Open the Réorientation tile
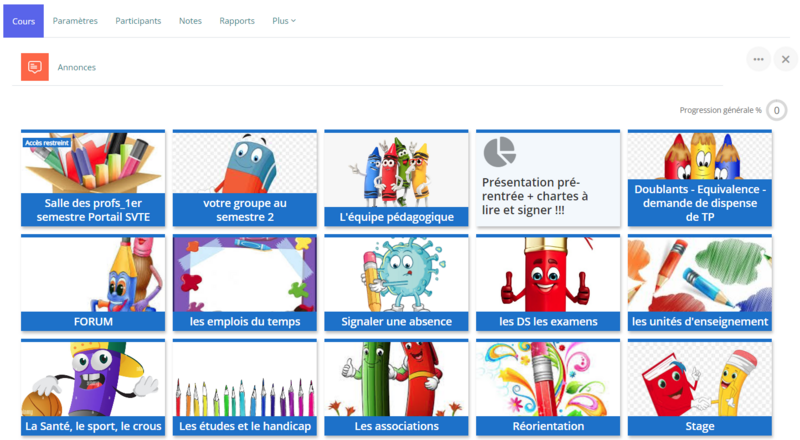The height and width of the screenshot is (440, 800). pyautogui.click(x=548, y=387)
